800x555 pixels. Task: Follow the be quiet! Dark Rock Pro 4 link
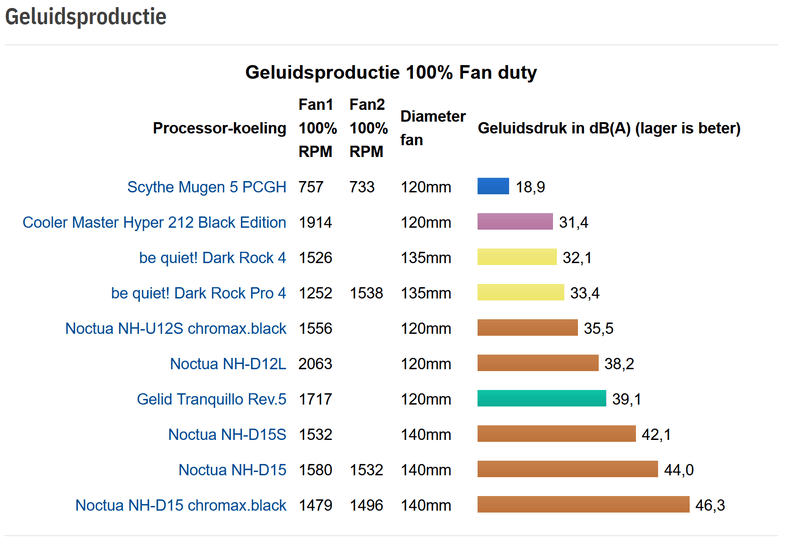click(x=198, y=293)
